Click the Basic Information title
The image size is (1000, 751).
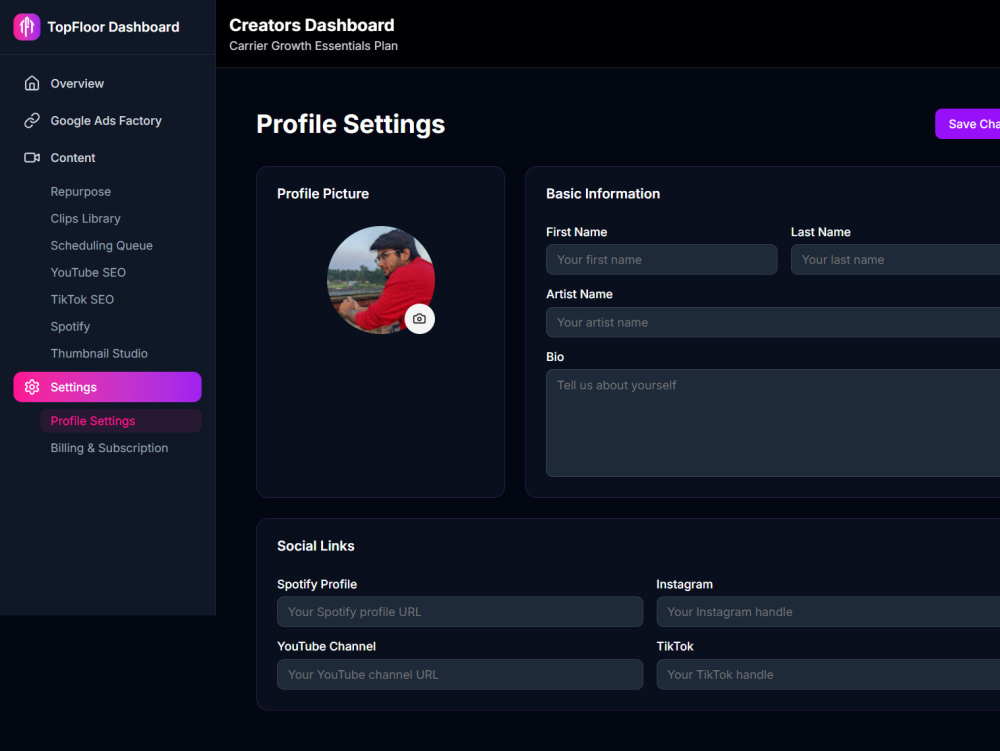(603, 194)
